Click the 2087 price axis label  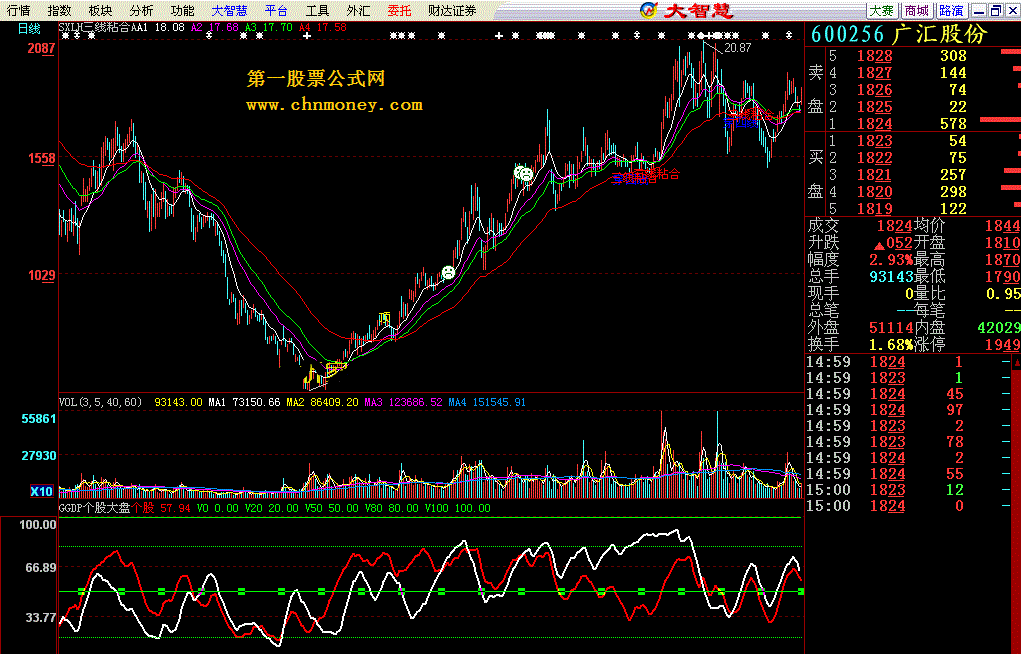tap(42, 48)
